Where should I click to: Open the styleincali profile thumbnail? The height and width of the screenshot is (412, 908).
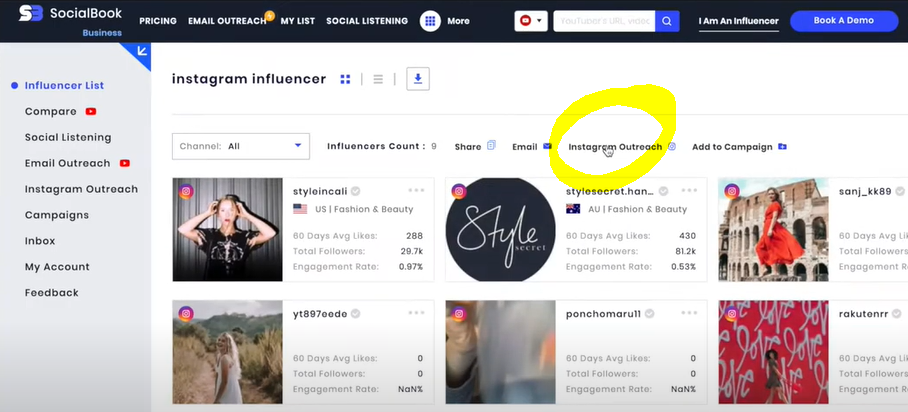[x=228, y=229]
